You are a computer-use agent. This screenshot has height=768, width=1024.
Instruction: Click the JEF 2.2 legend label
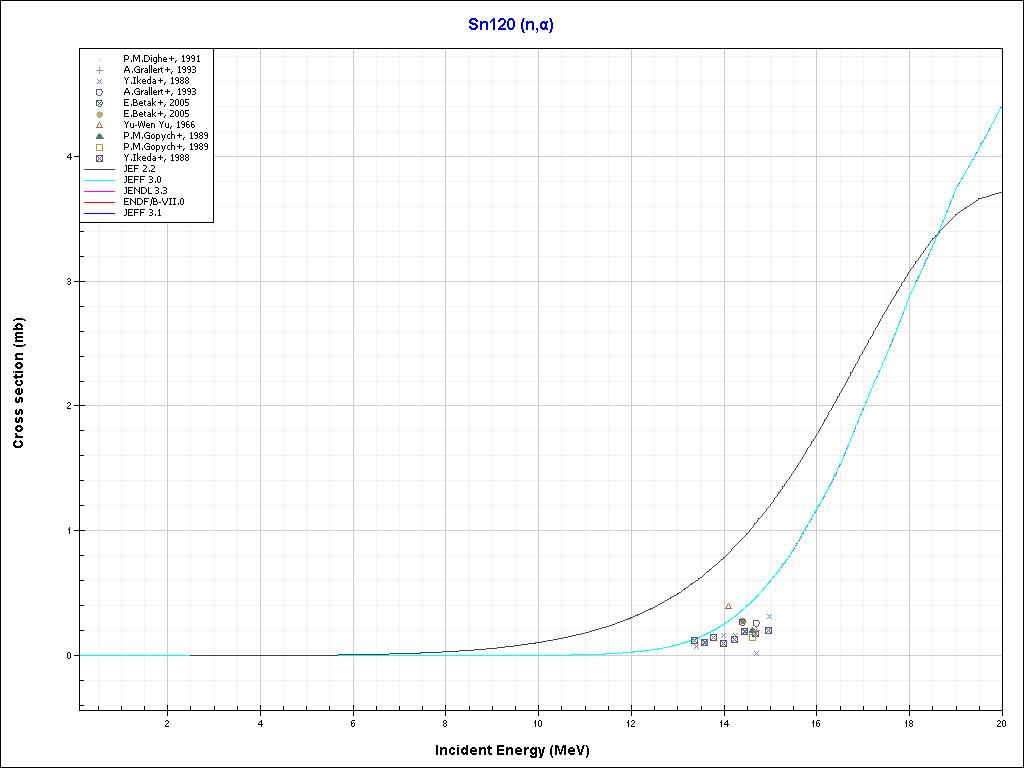(140, 169)
